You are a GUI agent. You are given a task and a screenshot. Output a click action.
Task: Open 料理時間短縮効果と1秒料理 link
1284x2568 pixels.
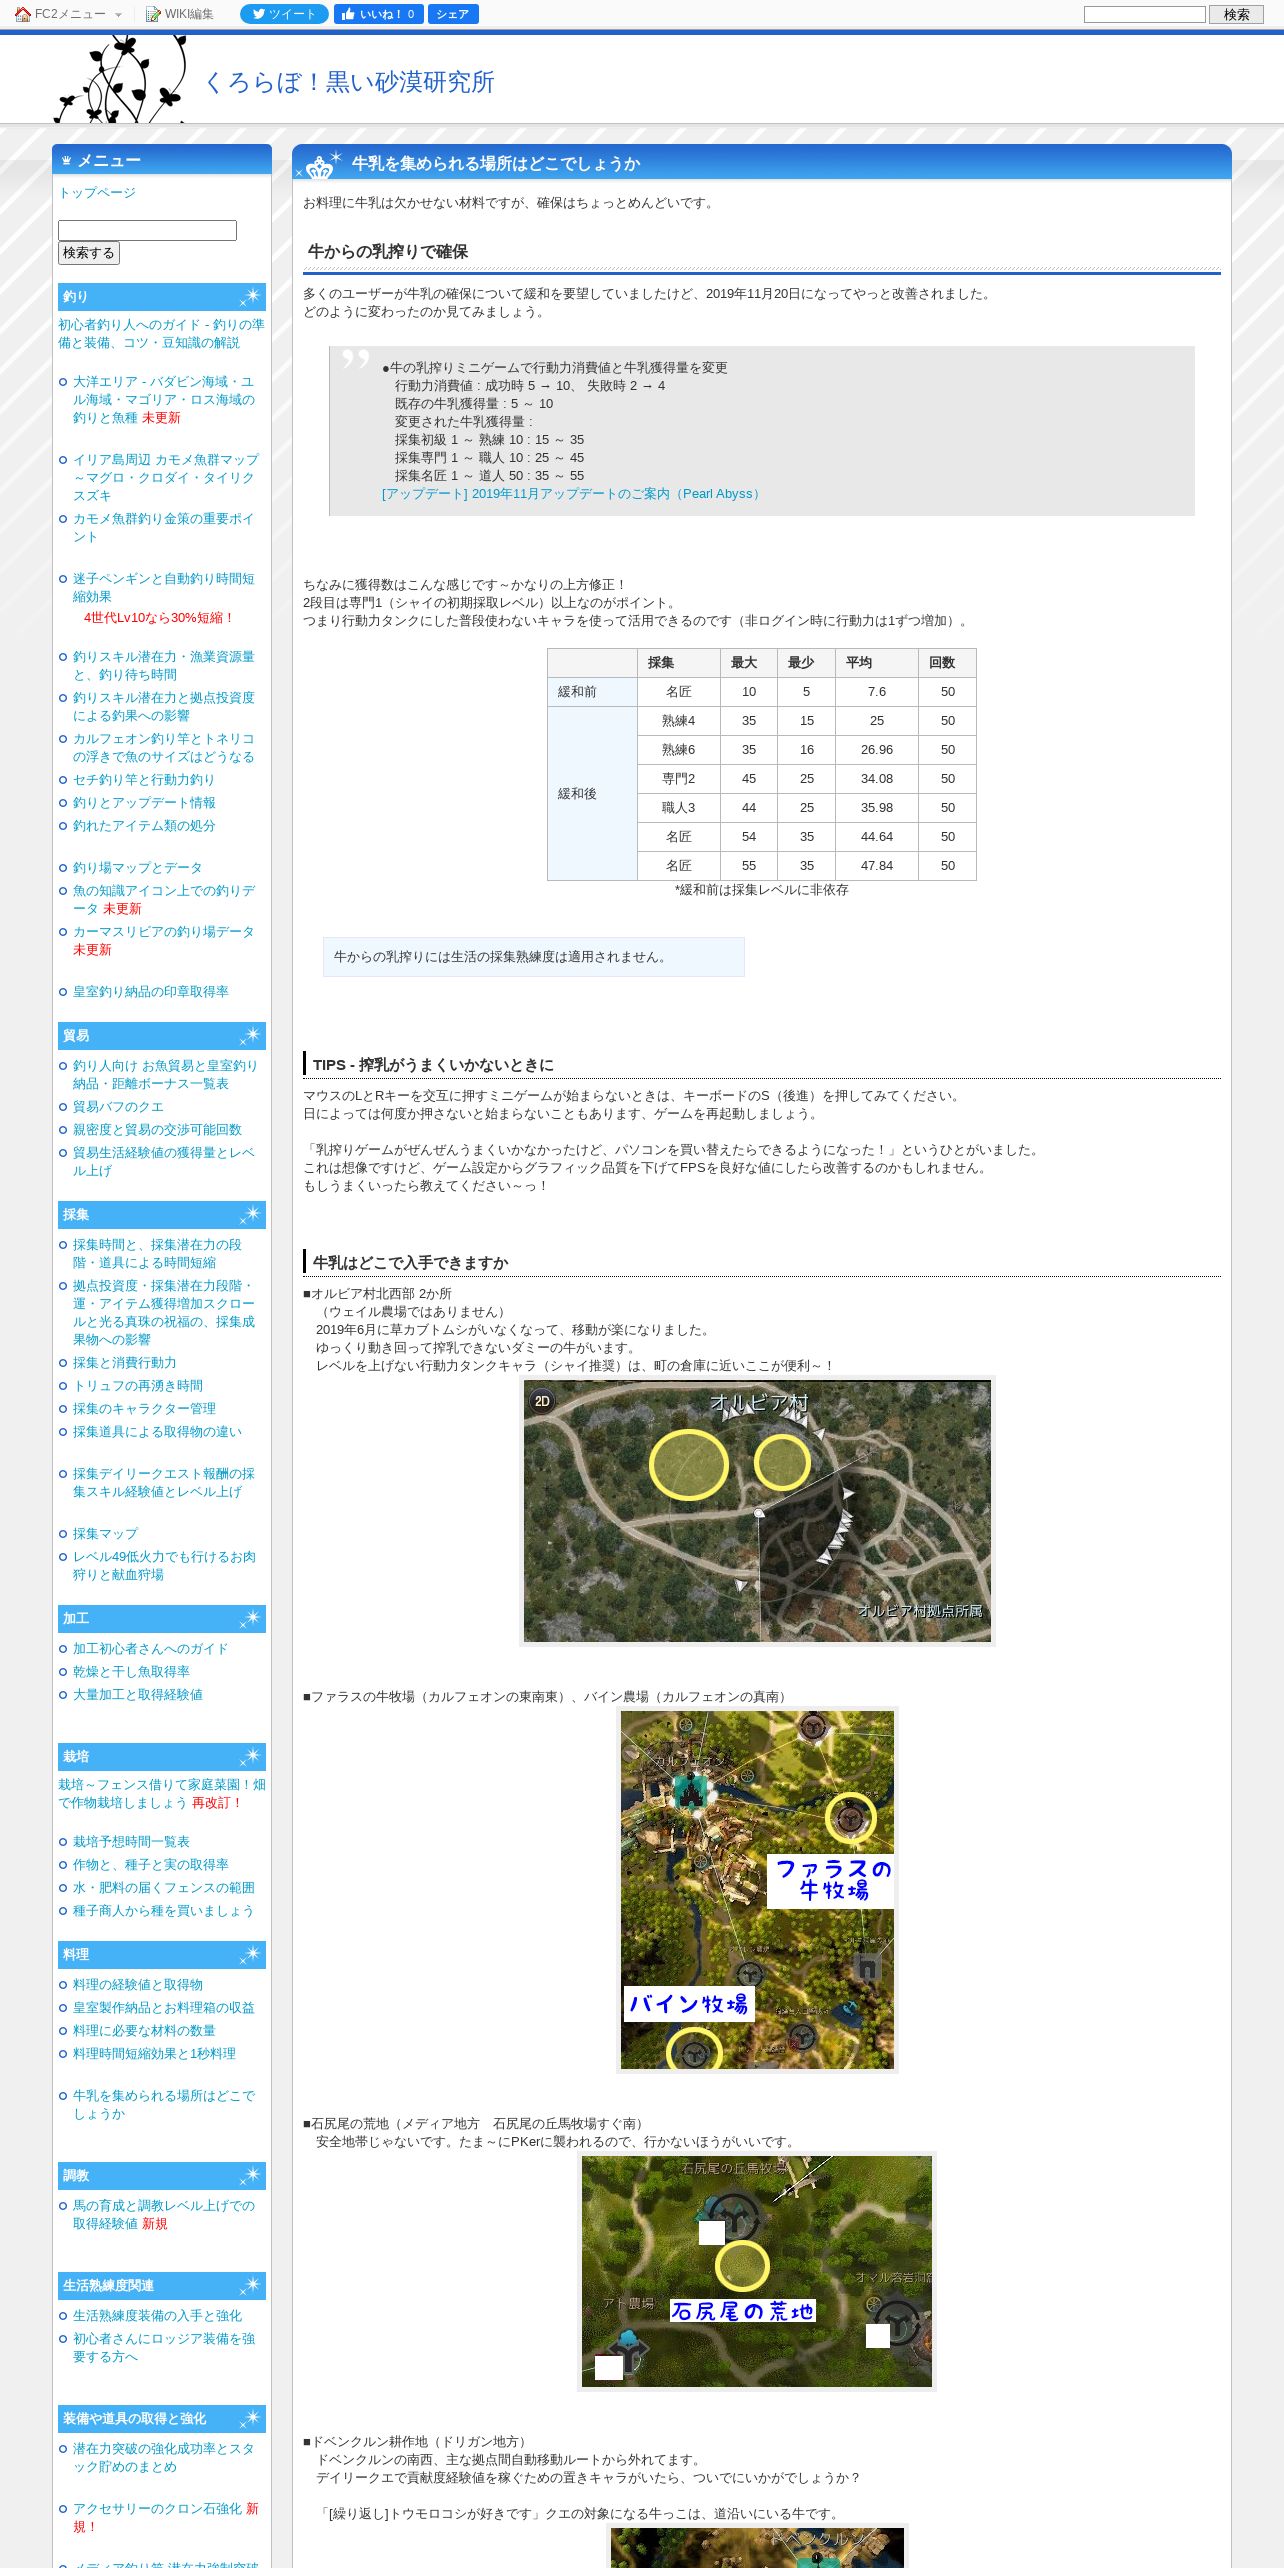[154, 2053]
